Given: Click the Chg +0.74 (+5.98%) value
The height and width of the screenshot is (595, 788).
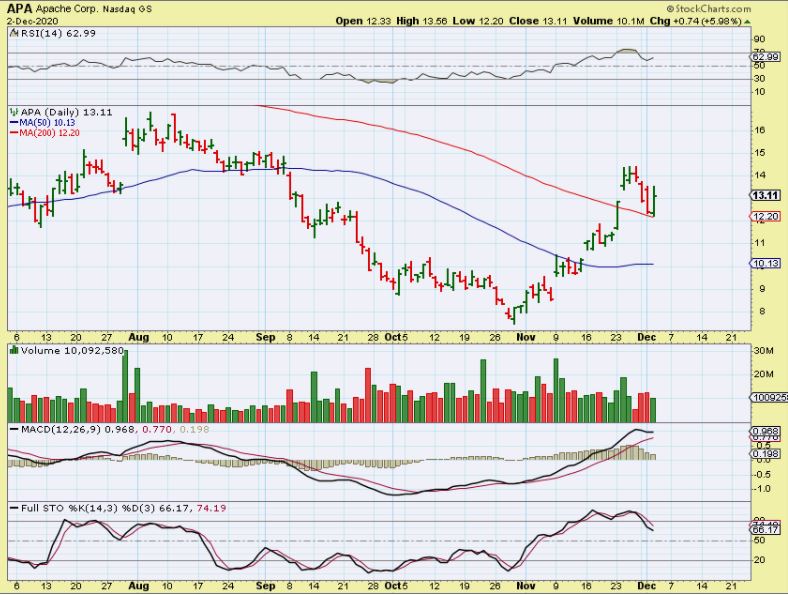Looking at the screenshot, I should (x=695, y=21).
